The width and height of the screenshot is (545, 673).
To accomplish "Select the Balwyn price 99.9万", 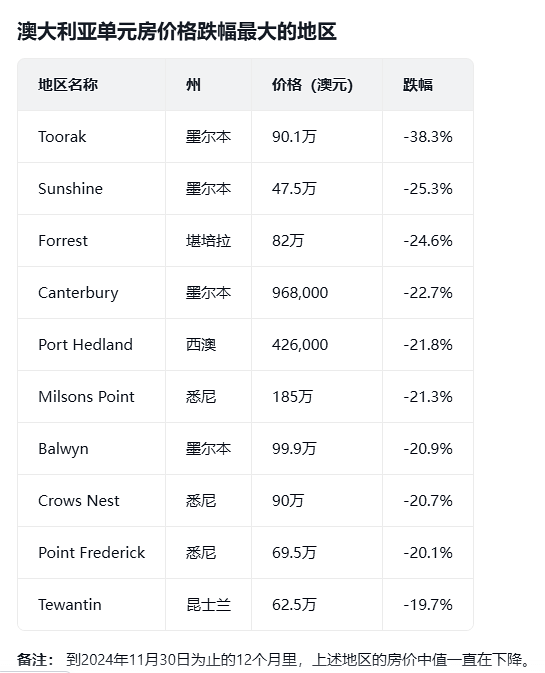I will (x=294, y=449).
